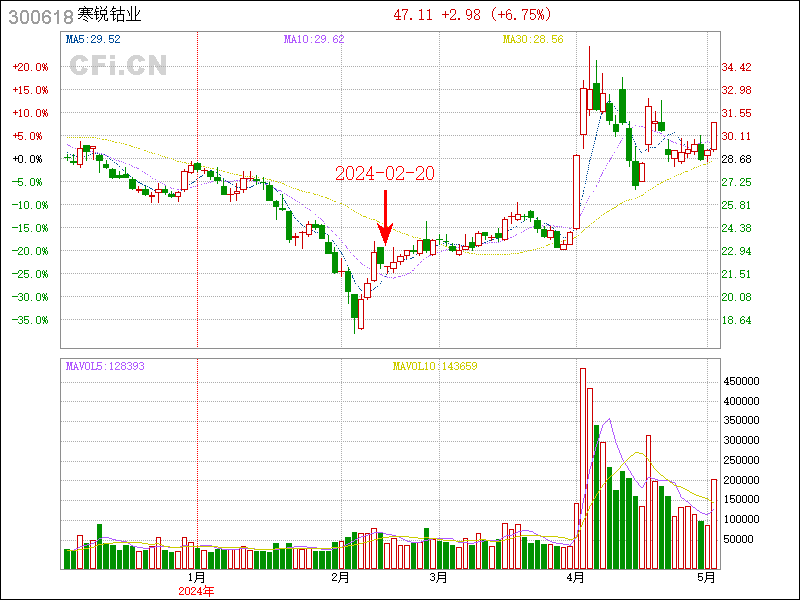This screenshot has height=600, width=800.
Task: Click the +20.0% left axis label
Action: point(30,67)
